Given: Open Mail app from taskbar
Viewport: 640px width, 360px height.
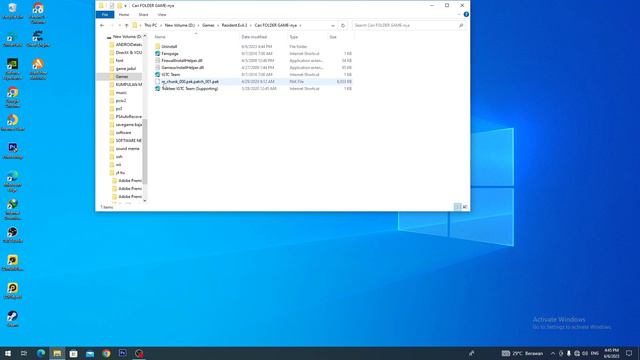Looking at the screenshot, I should pos(90,353).
